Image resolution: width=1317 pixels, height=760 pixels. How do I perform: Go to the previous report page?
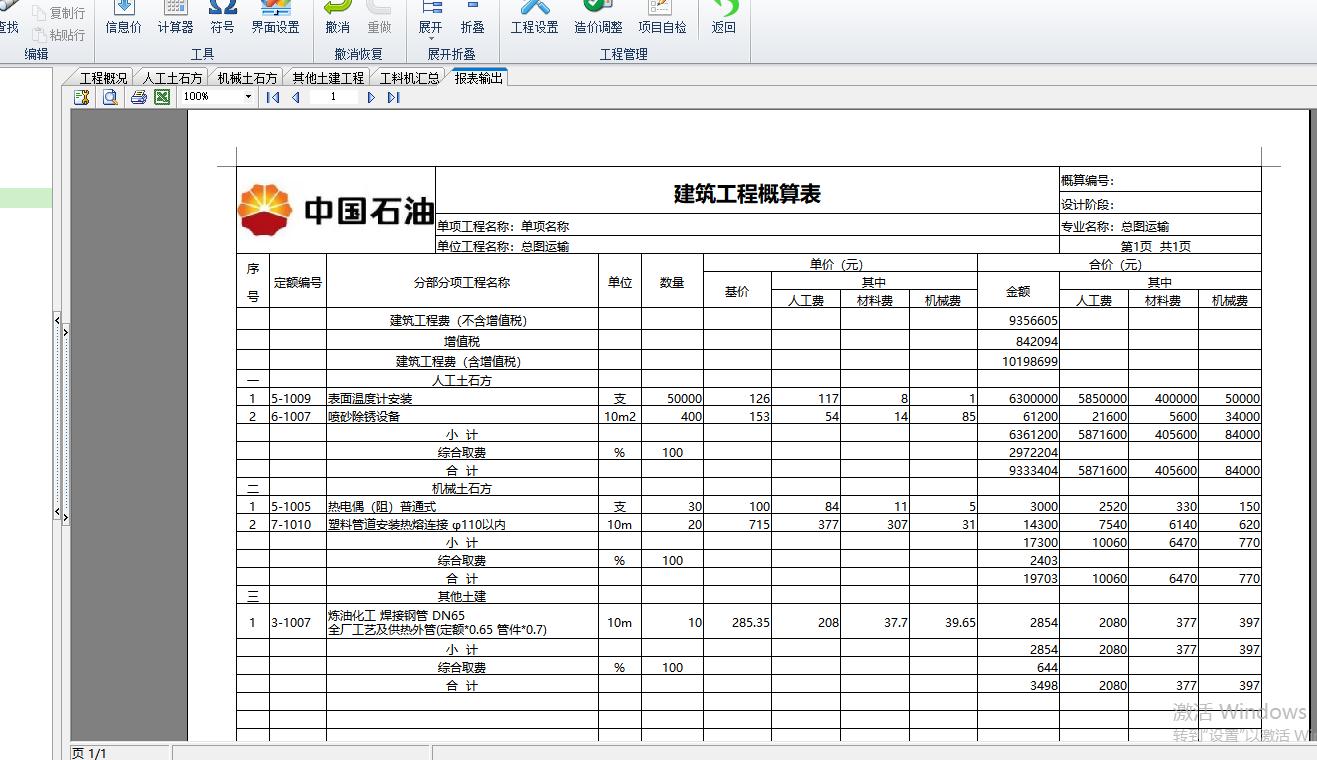(295, 97)
